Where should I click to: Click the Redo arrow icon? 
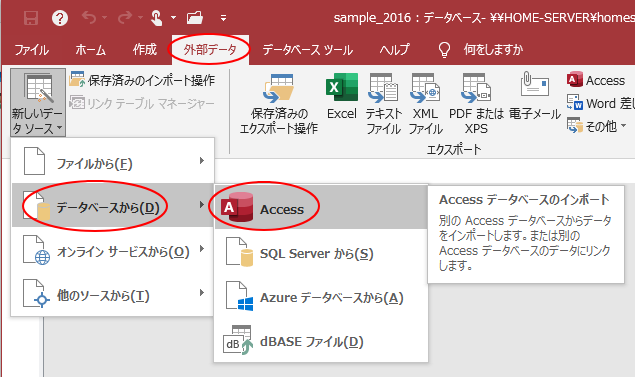125,17
